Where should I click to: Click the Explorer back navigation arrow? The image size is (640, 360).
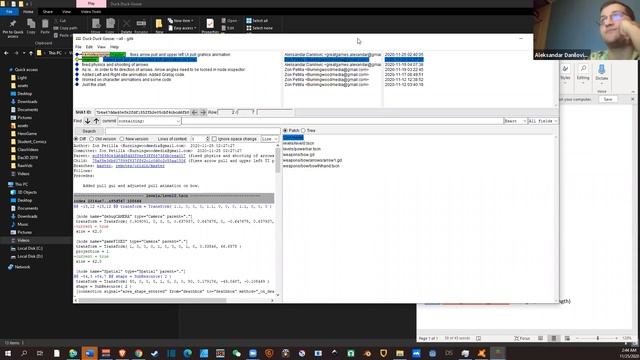6,53
